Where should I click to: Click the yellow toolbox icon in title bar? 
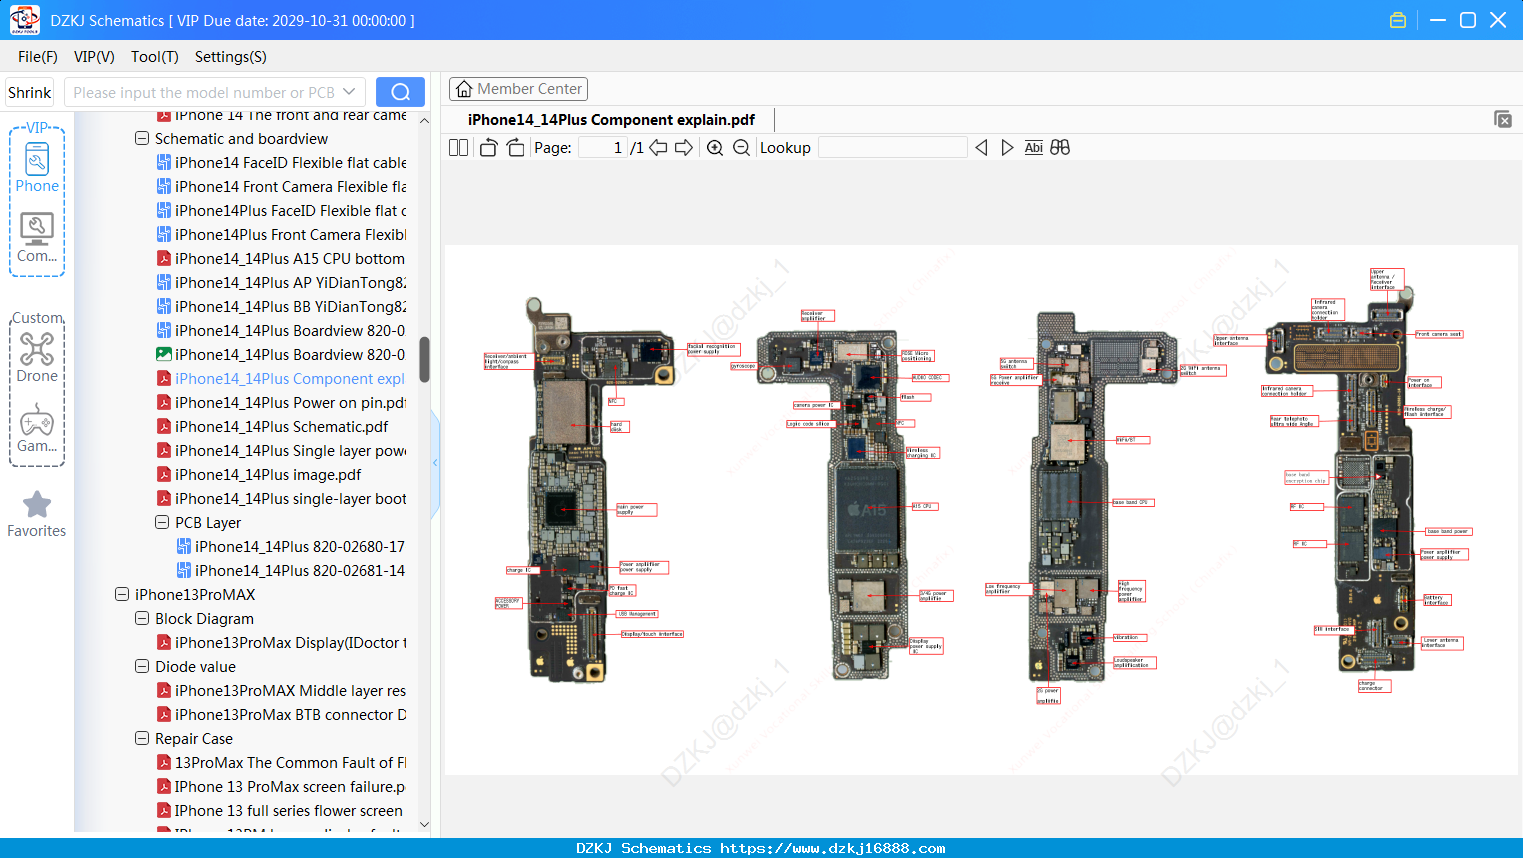[x=1398, y=20]
